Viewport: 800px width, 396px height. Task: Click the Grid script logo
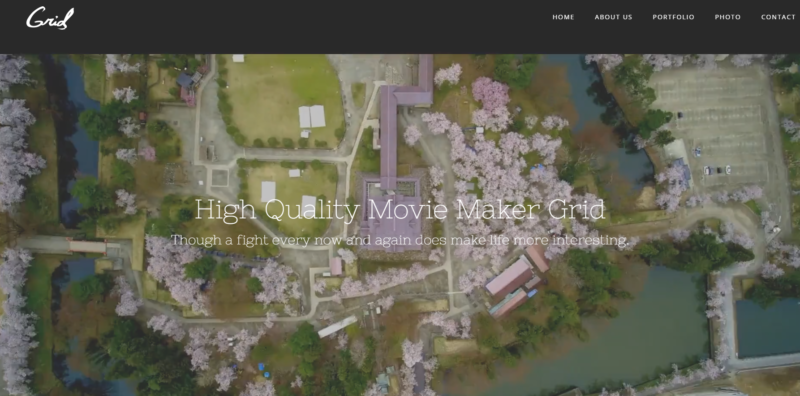[x=50, y=18]
